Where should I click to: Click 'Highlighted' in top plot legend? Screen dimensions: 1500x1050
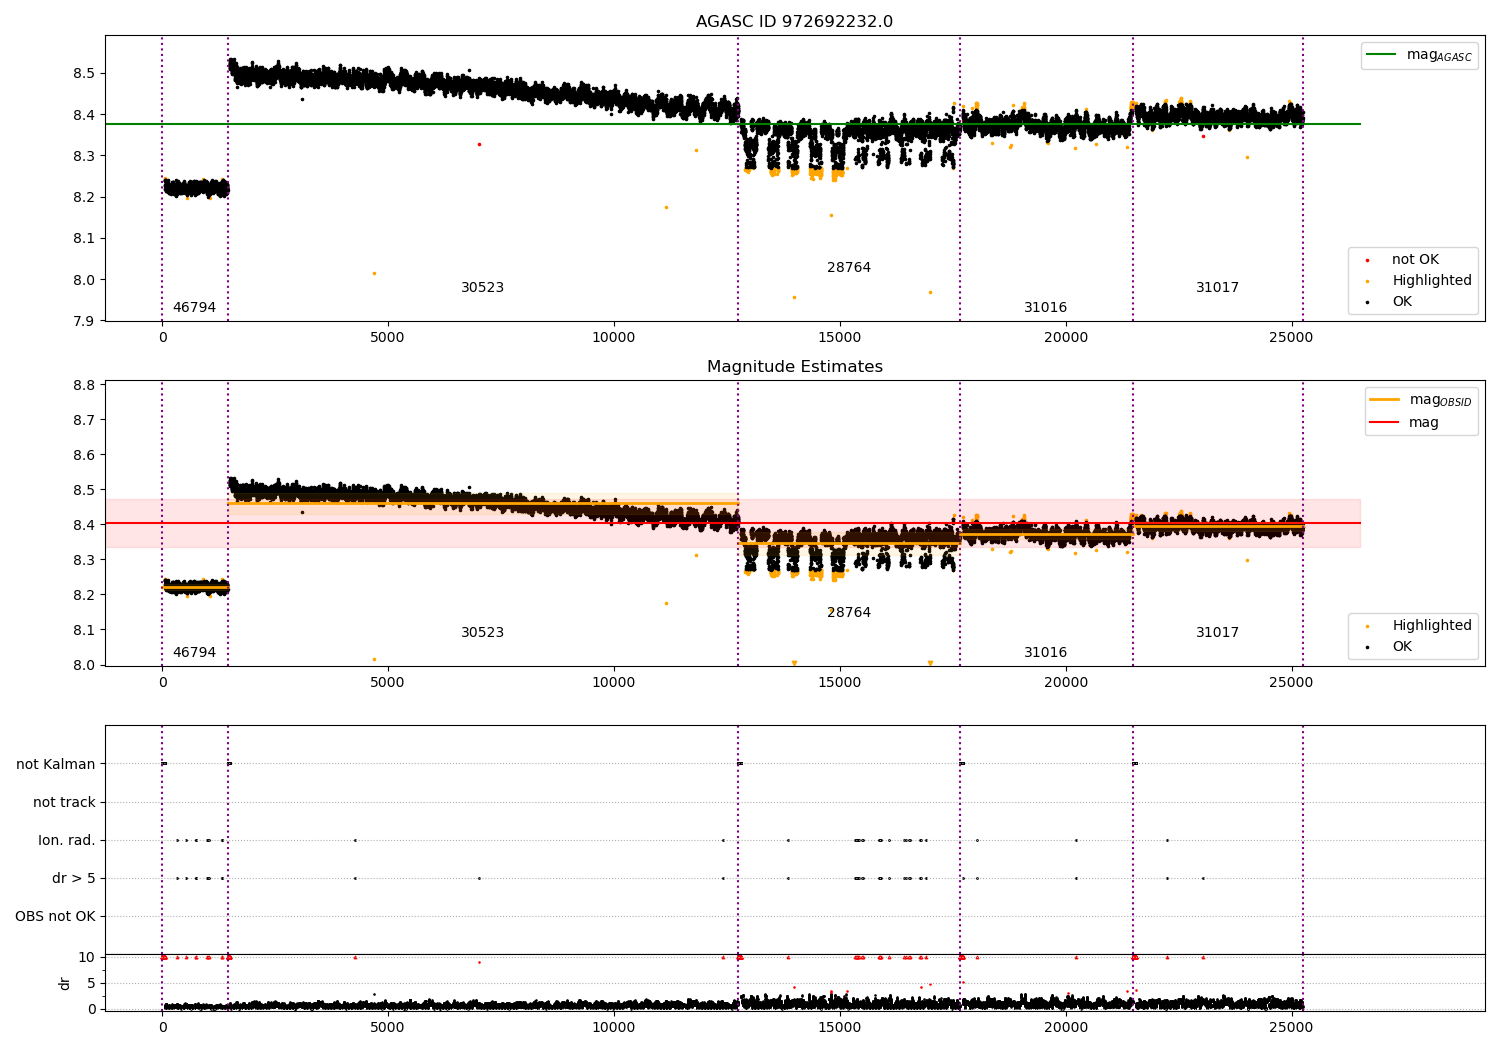1417,281
